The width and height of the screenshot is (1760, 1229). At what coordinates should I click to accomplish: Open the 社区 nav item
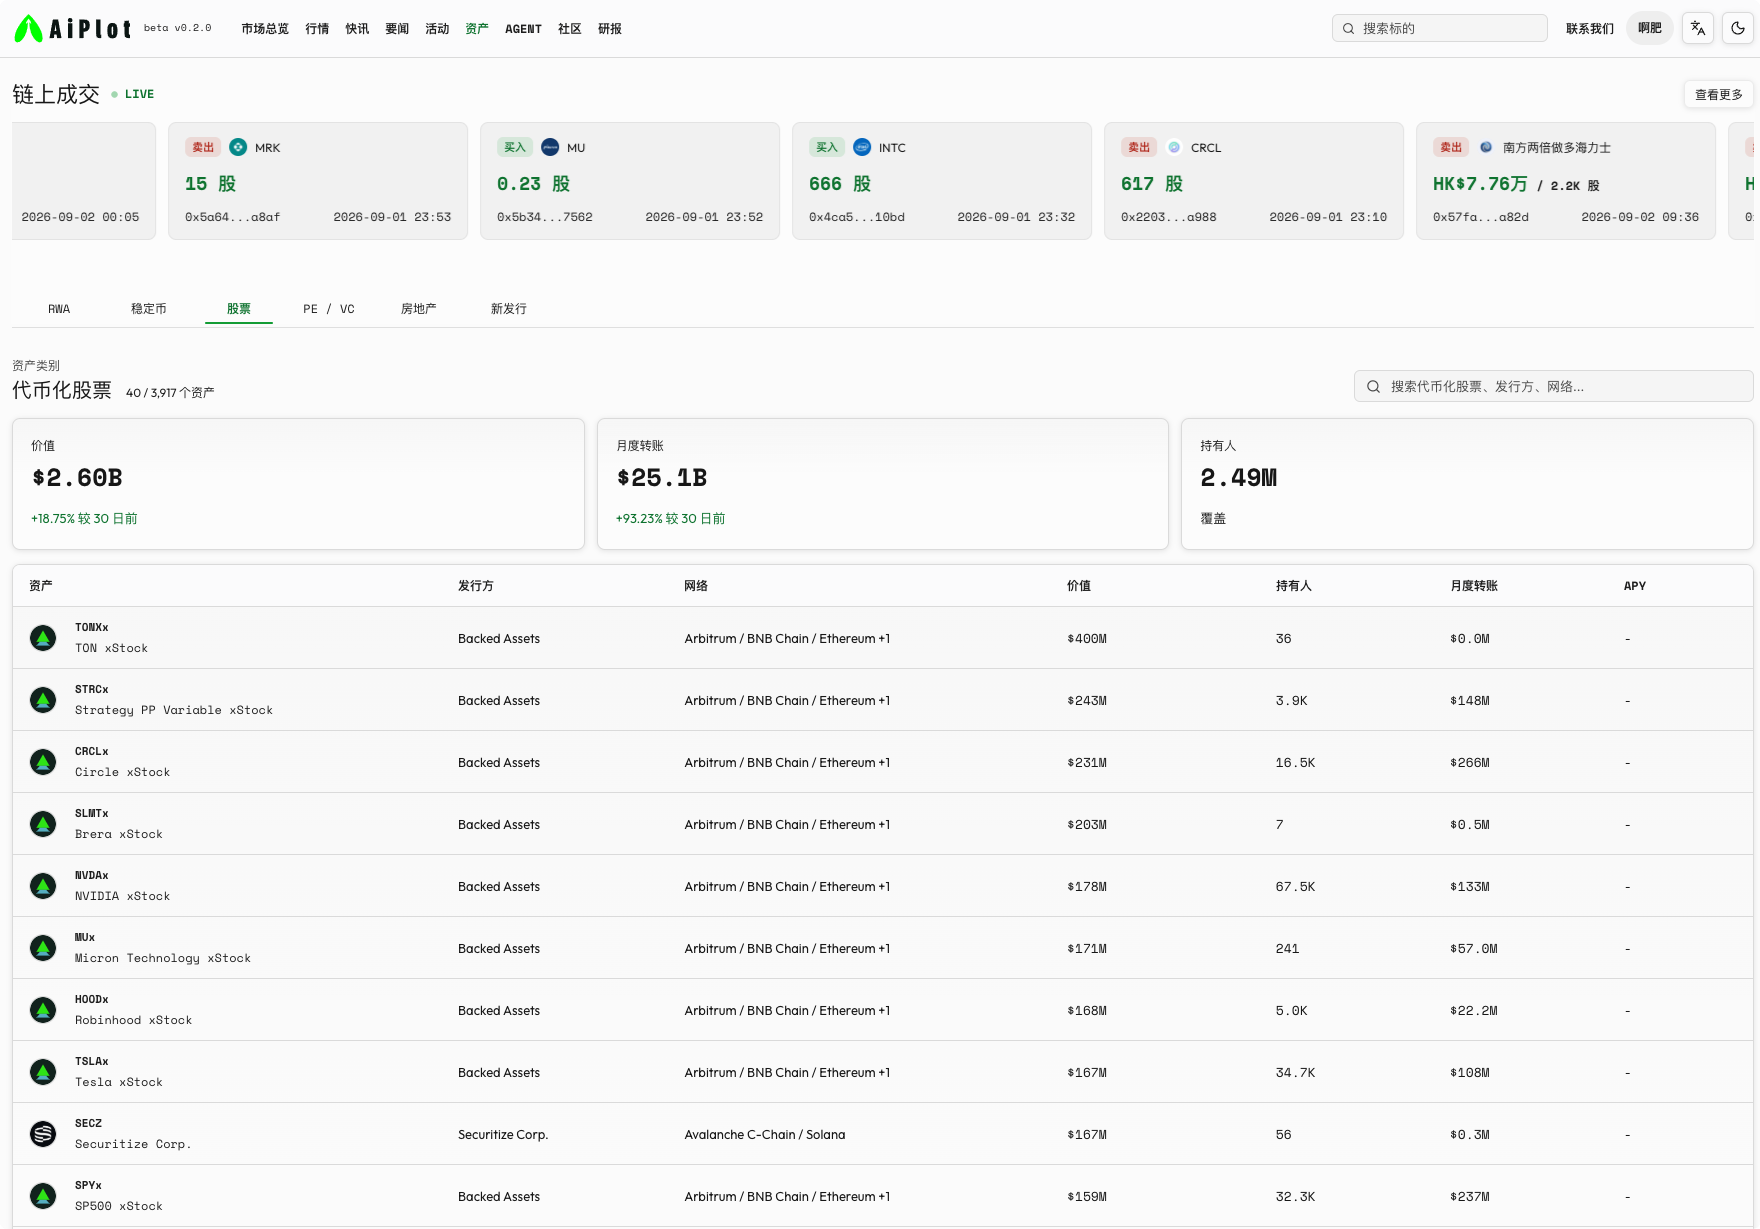click(x=570, y=29)
